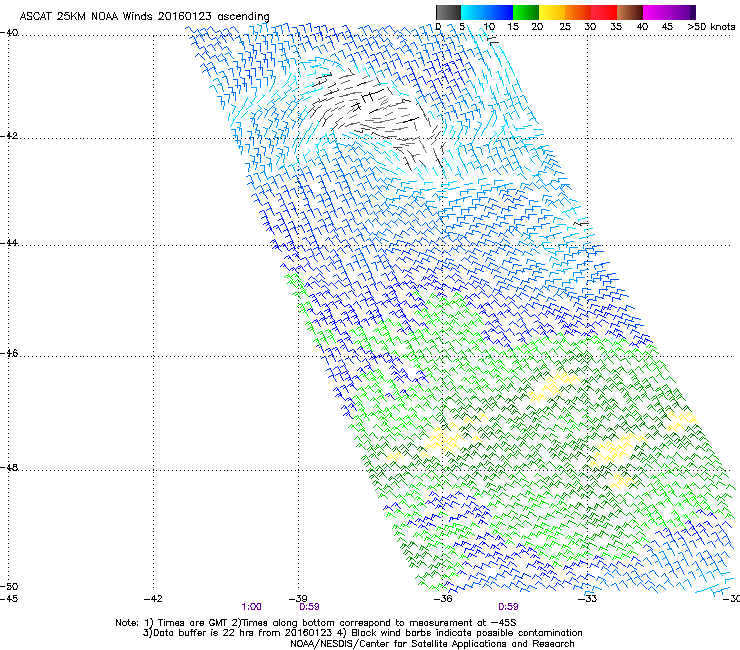This screenshot has width=740, height=650.
Task: Click the chart title 'ASCAT 25KM NOAA Winds 20160123 ascending'
Action: [144, 16]
